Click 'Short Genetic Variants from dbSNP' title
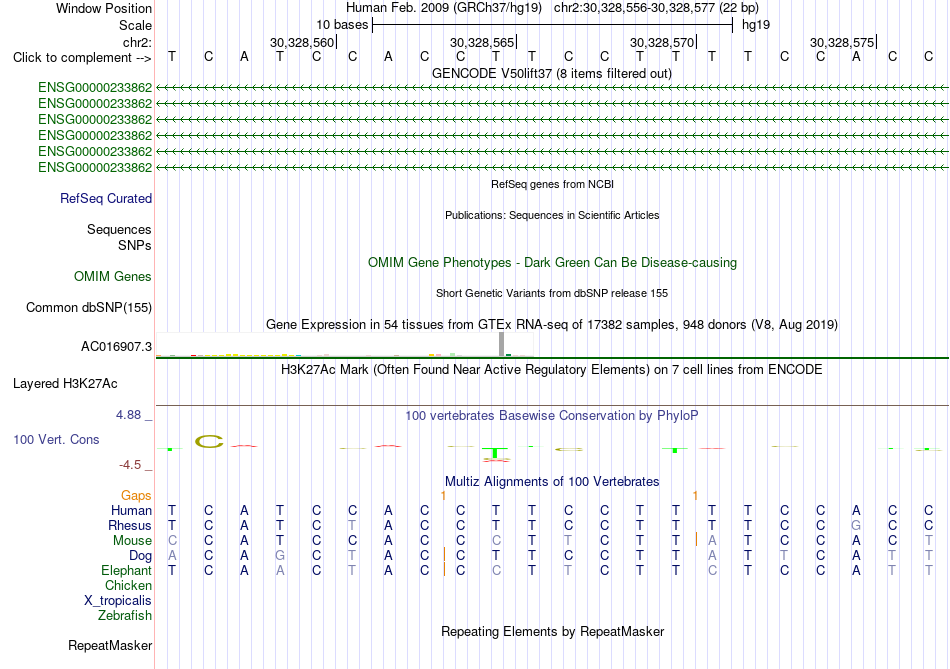The image size is (950, 669). pyautogui.click(x=551, y=293)
